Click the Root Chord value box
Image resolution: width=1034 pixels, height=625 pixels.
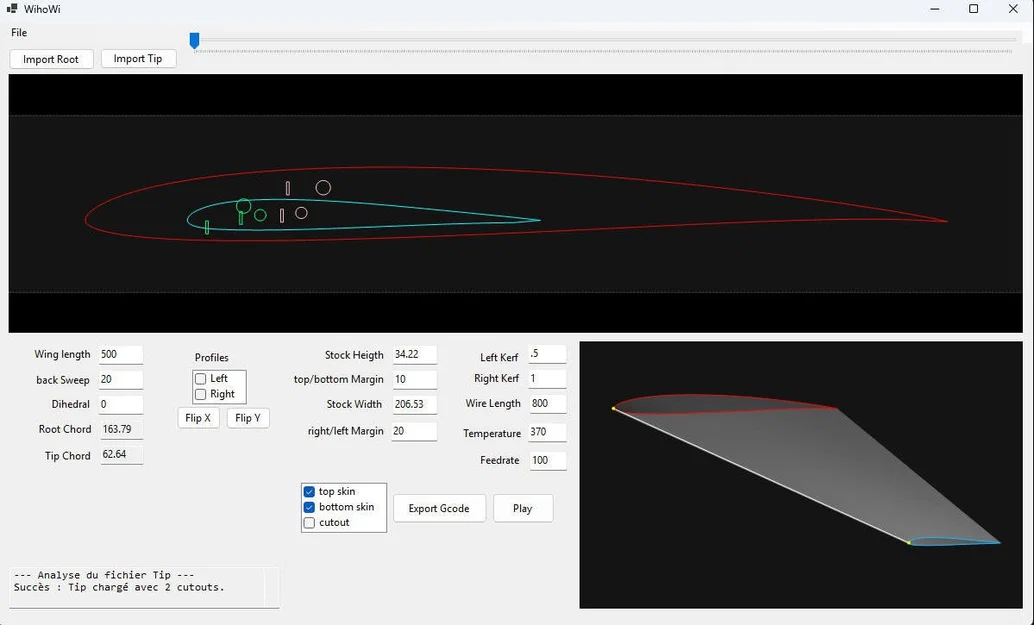tap(118, 428)
